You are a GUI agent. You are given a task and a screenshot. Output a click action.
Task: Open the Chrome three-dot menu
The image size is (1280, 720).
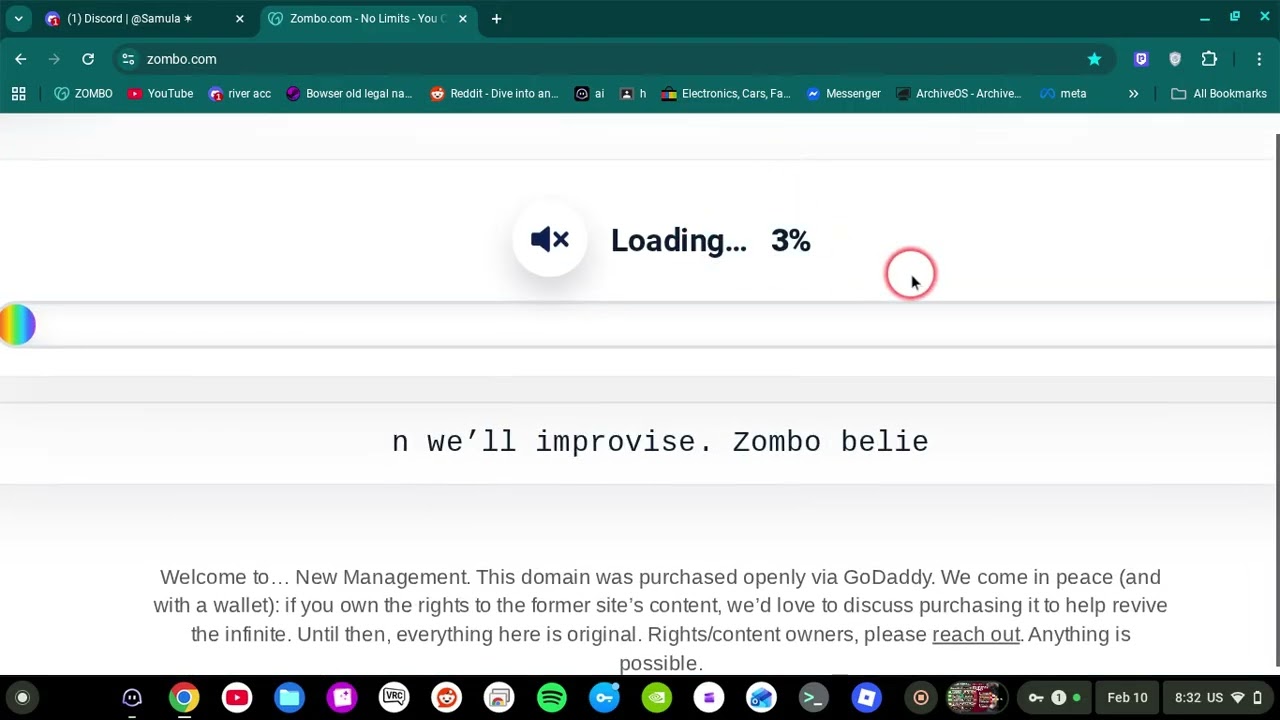tap(1259, 59)
